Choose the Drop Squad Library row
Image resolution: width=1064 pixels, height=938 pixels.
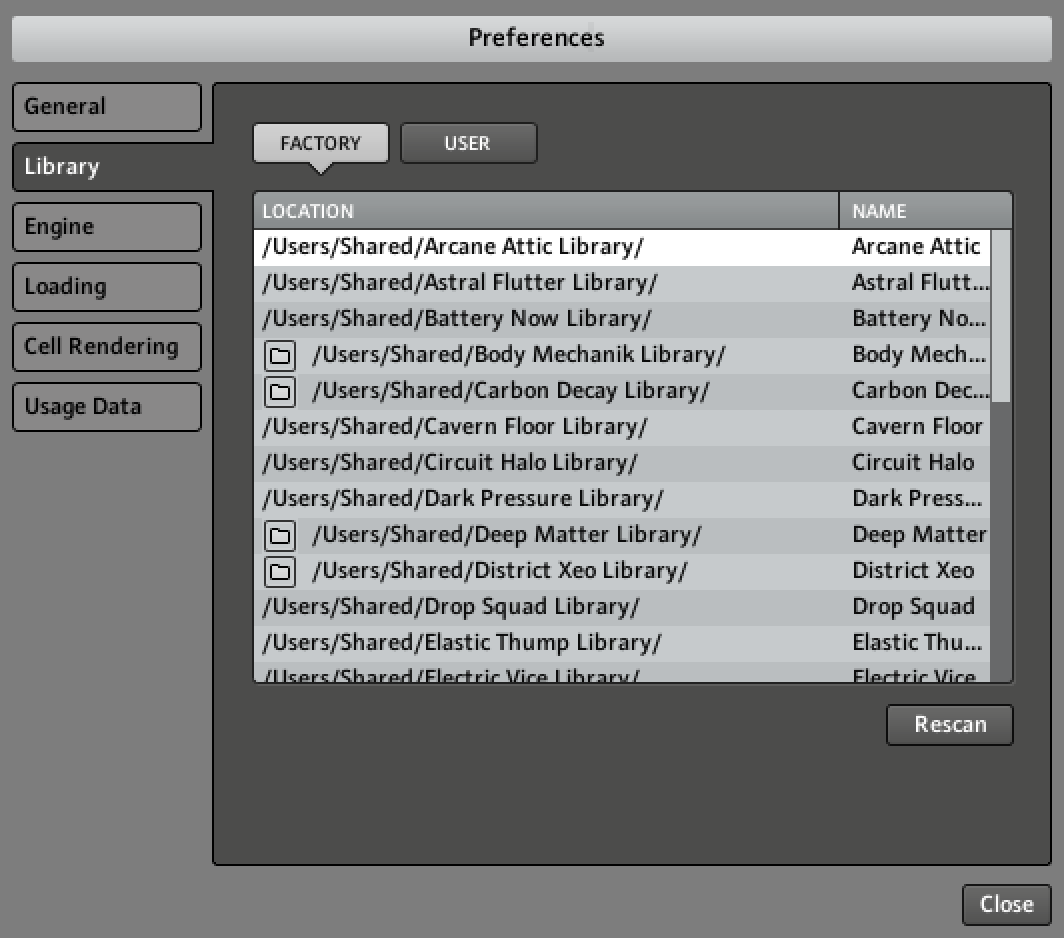[x=450, y=607]
